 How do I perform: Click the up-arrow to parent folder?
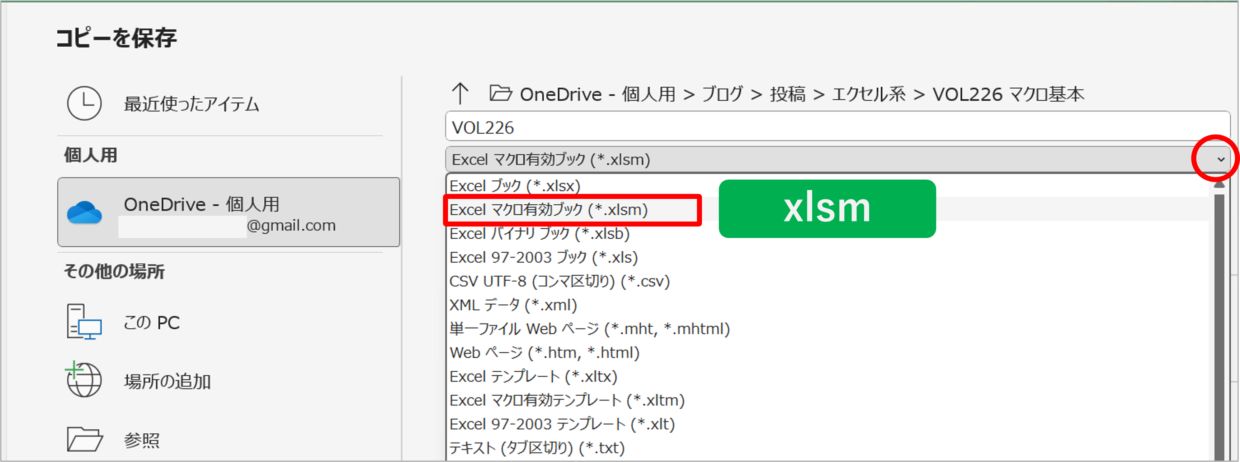(x=460, y=94)
